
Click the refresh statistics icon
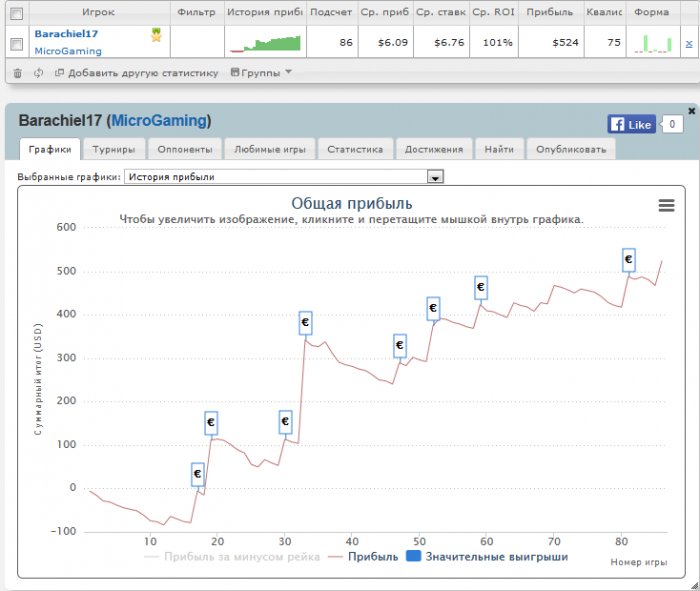click(x=38, y=73)
